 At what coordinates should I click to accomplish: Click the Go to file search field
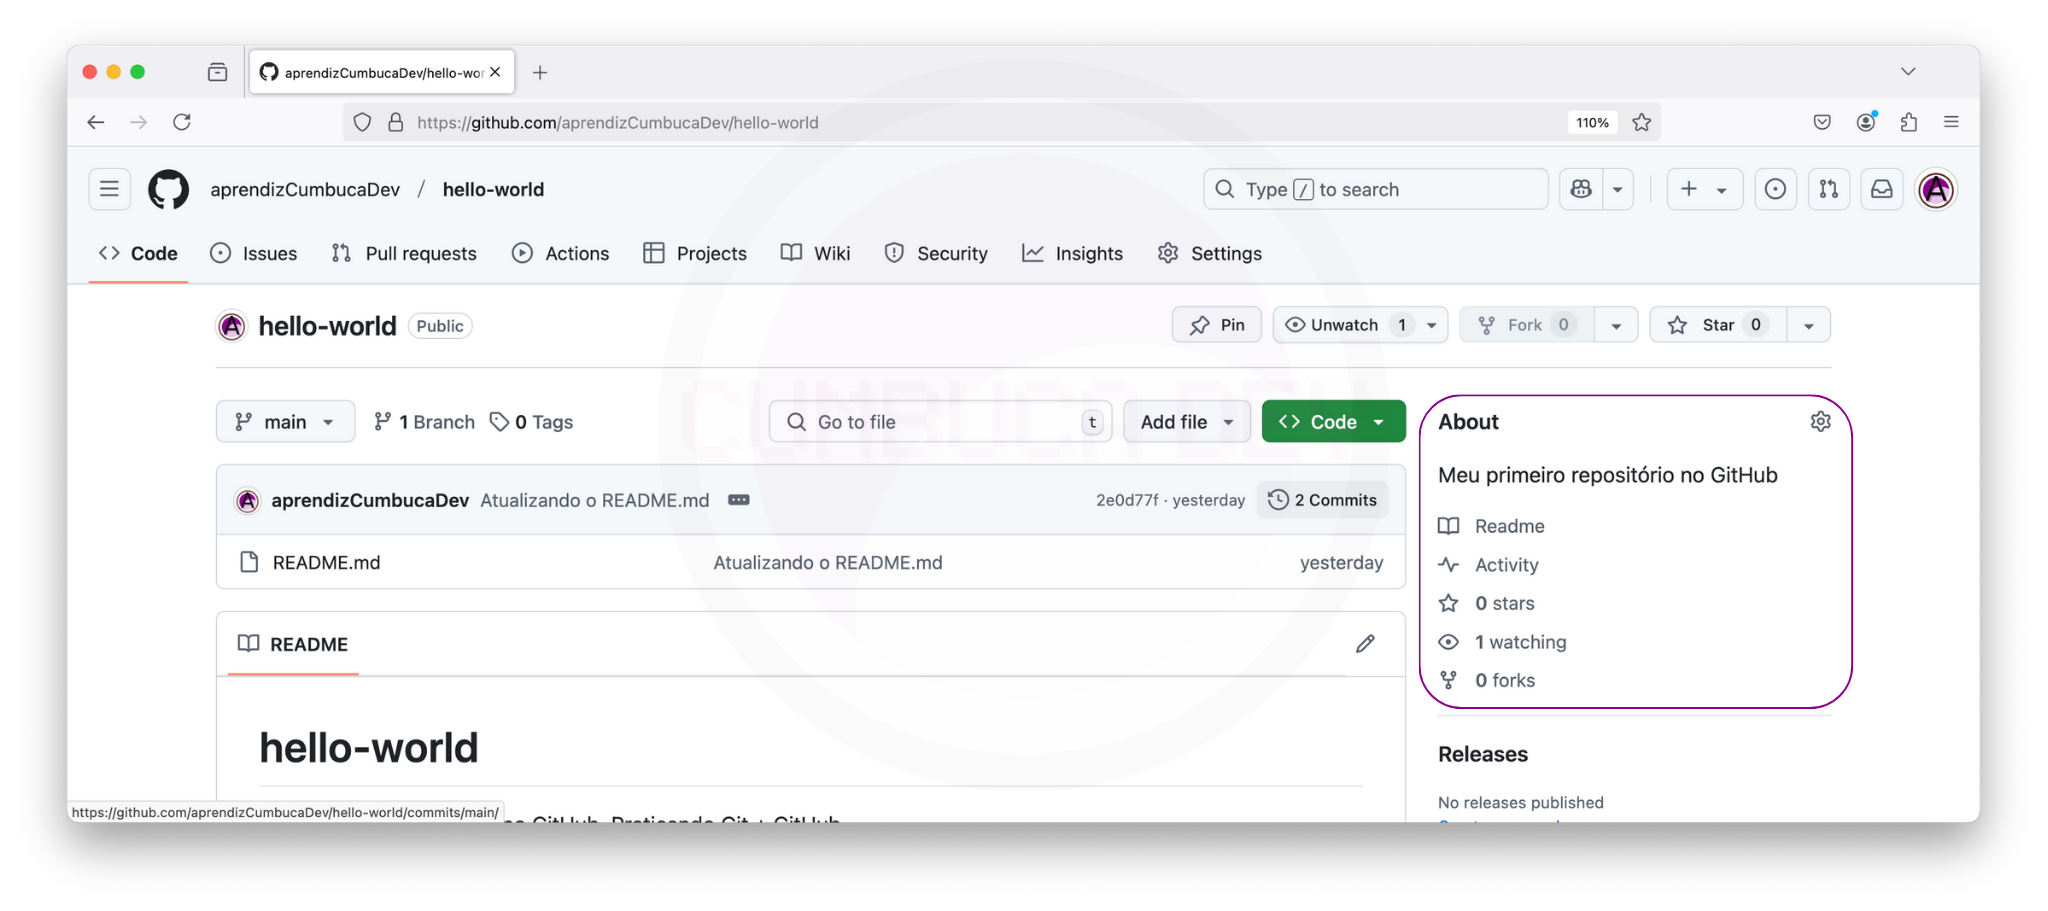(938, 422)
